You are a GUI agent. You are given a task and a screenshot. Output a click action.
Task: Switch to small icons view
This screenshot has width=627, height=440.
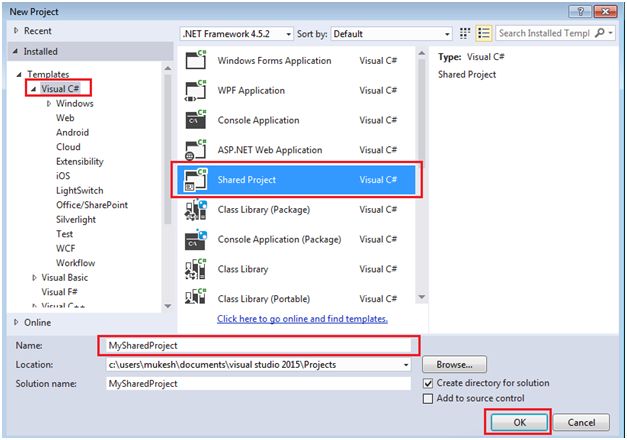tap(465, 34)
